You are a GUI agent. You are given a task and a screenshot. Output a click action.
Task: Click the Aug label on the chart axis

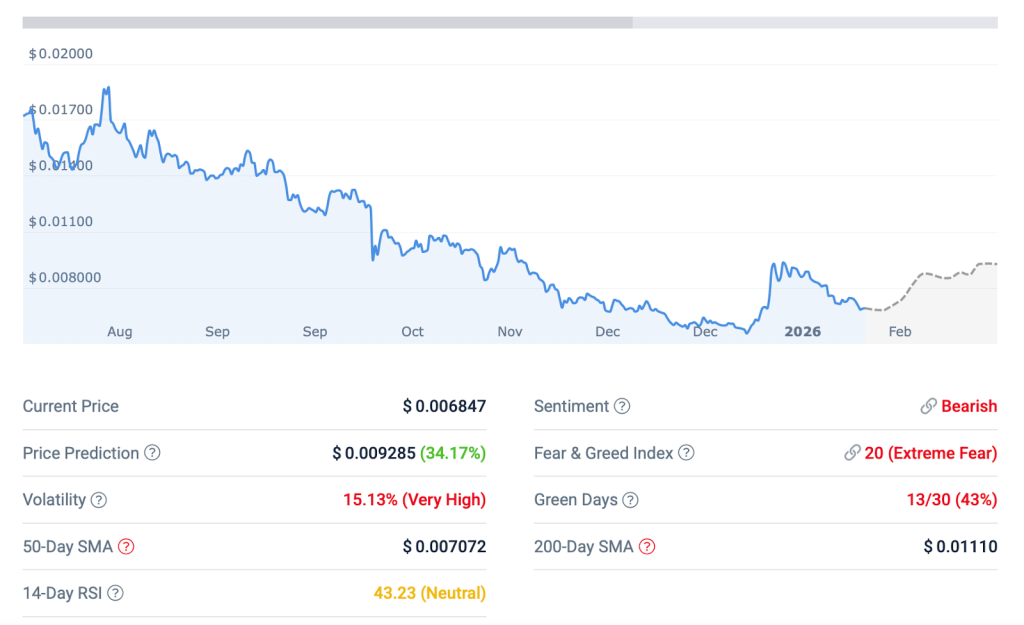point(119,332)
